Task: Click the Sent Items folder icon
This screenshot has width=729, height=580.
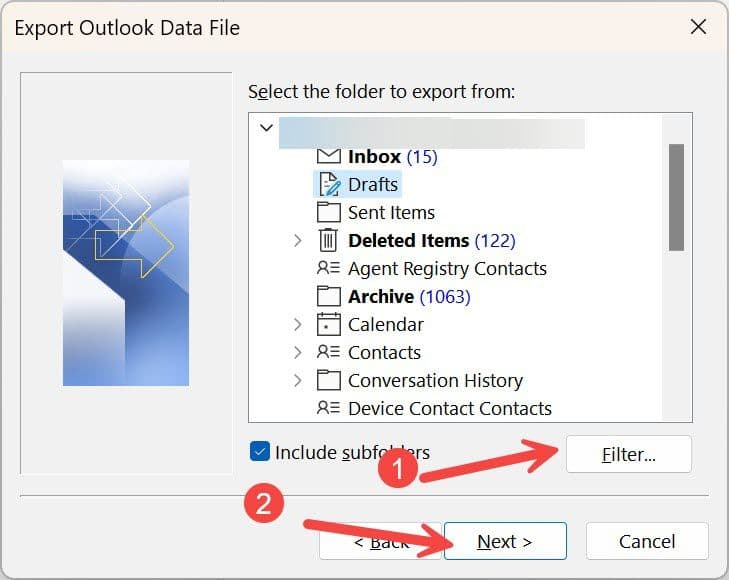Action: click(329, 212)
